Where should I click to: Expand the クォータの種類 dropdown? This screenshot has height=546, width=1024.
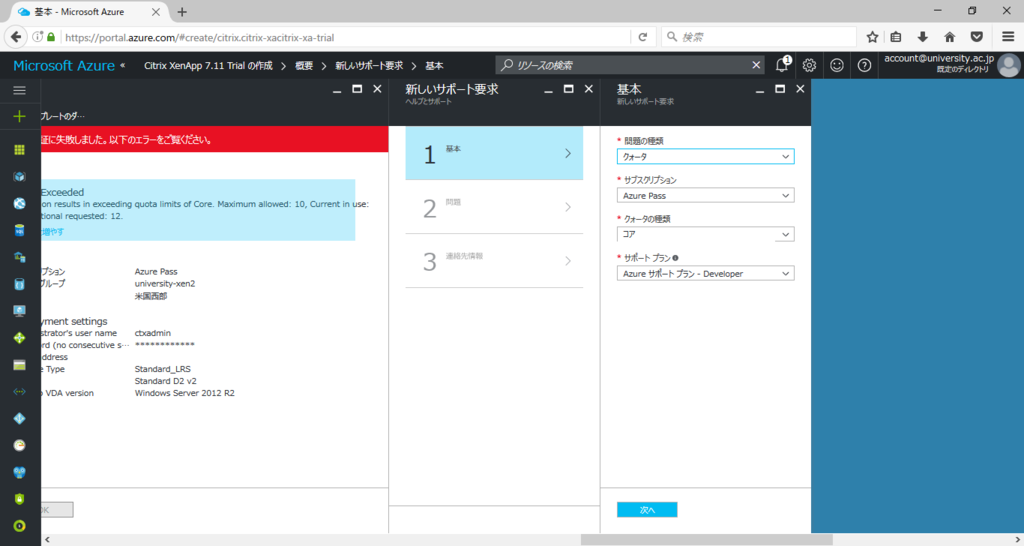[705, 234]
